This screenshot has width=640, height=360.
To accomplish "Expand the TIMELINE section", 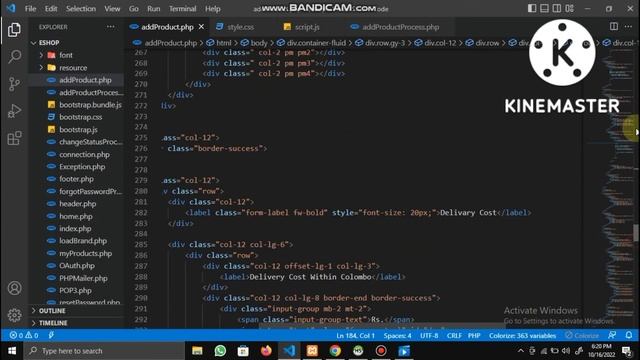I will pos(53,323).
